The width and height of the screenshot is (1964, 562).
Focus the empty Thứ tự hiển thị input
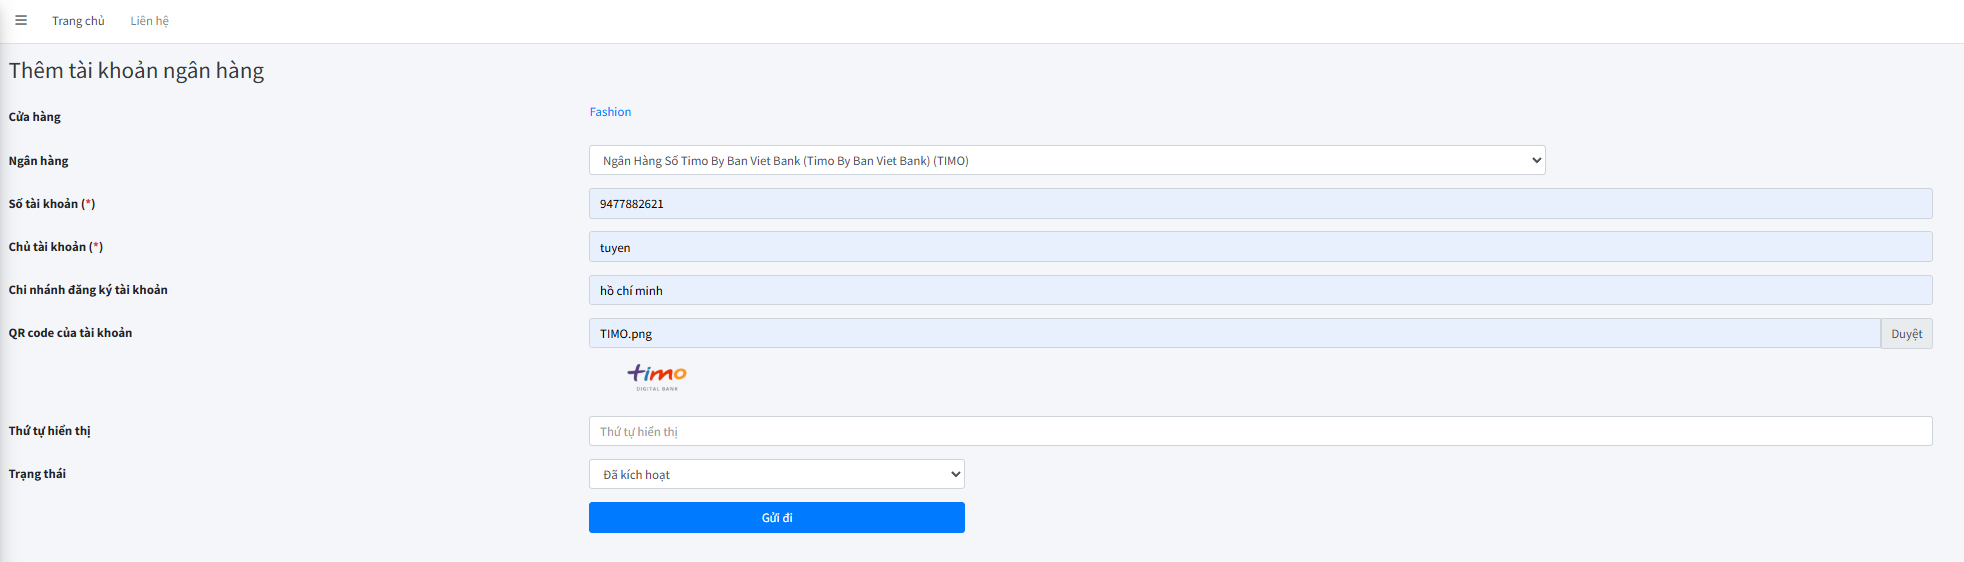coord(1260,431)
